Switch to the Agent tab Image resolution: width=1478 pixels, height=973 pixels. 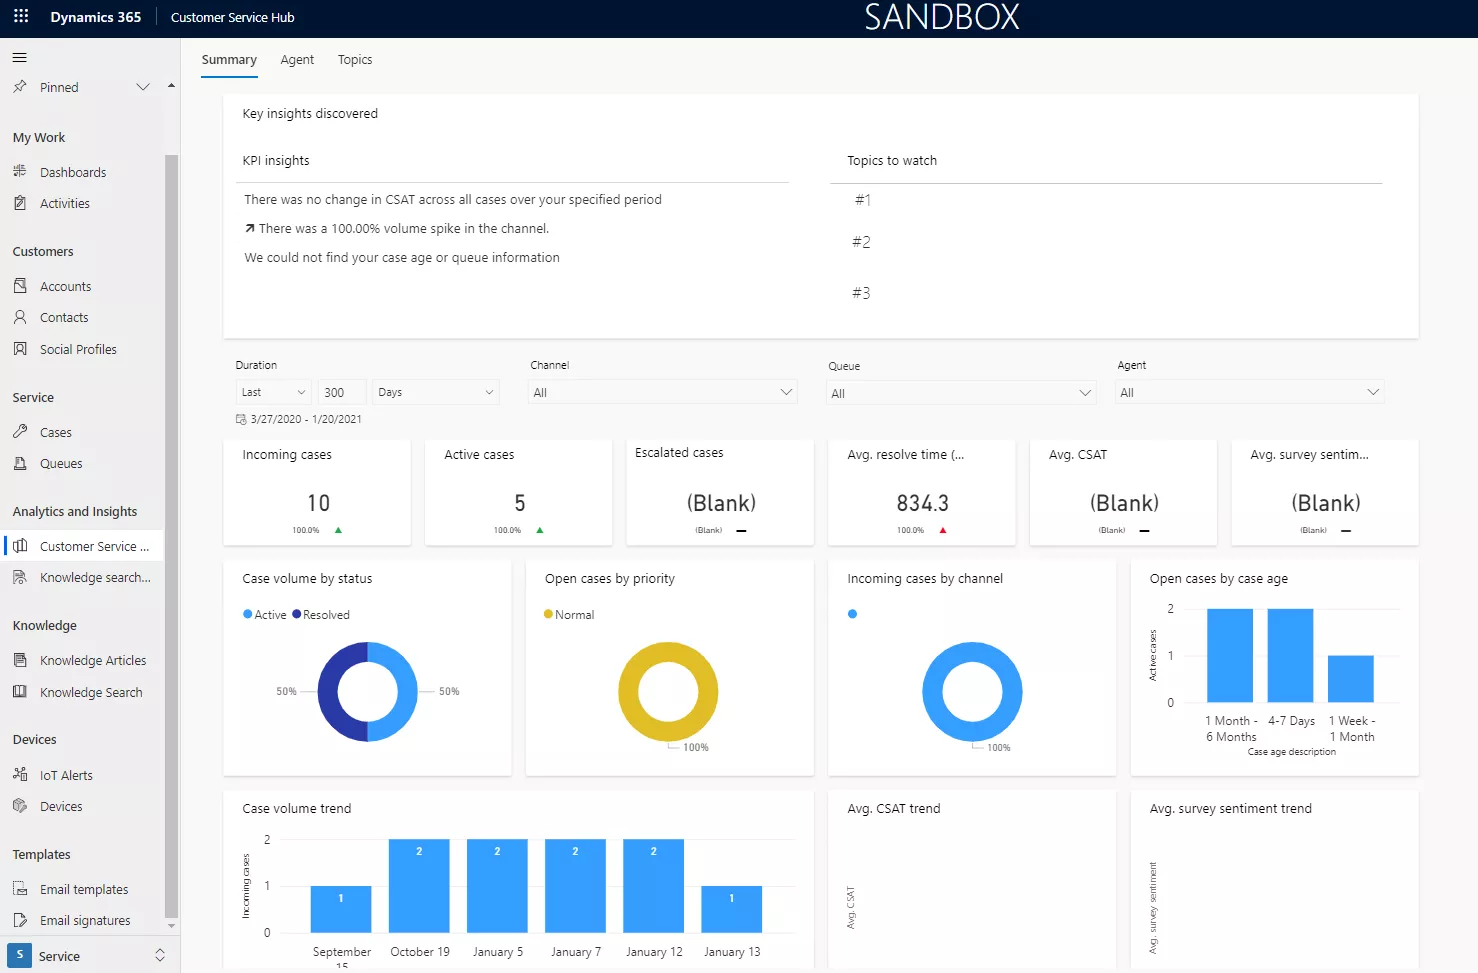click(x=297, y=60)
